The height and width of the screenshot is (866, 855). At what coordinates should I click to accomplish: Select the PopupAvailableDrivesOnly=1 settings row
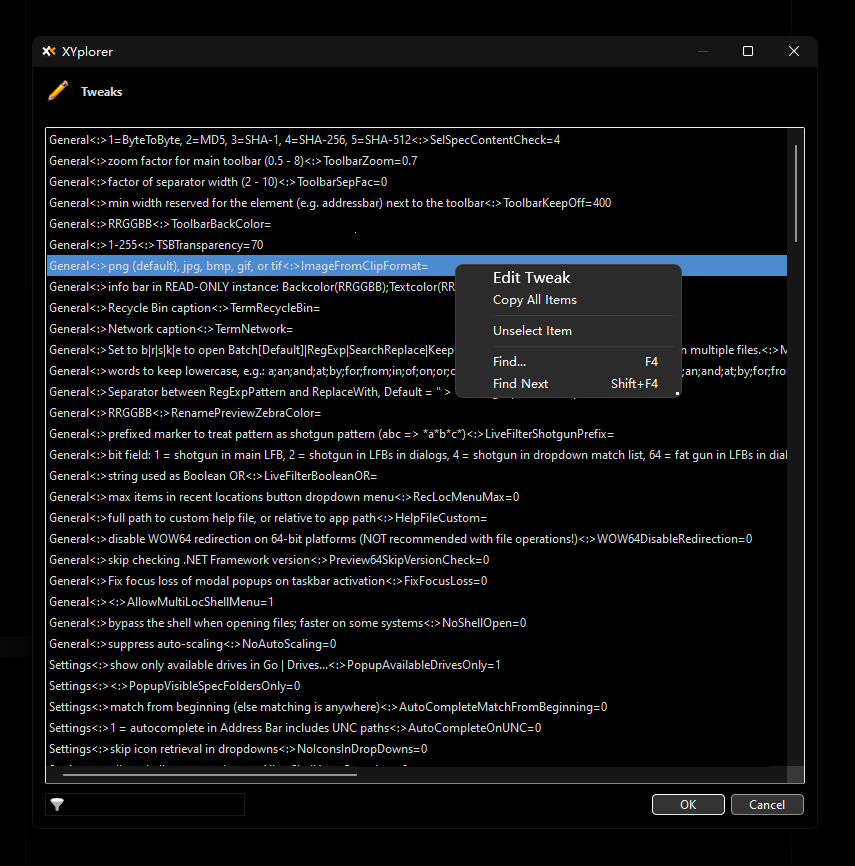click(x=275, y=665)
